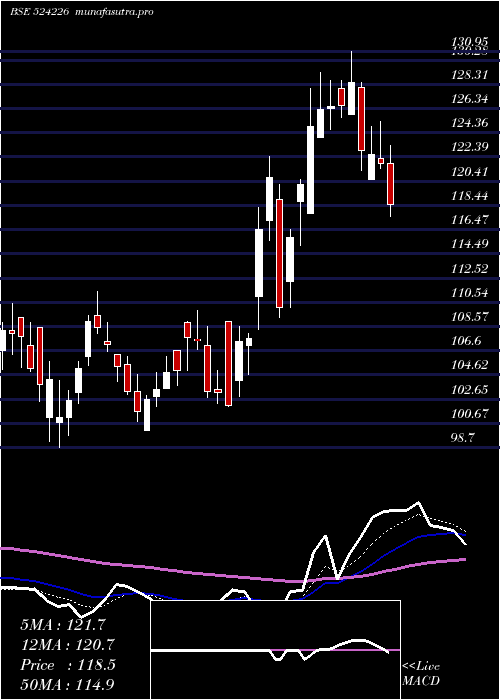
Task: Click the 116.47 price level label
Action: [x=470, y=220]
